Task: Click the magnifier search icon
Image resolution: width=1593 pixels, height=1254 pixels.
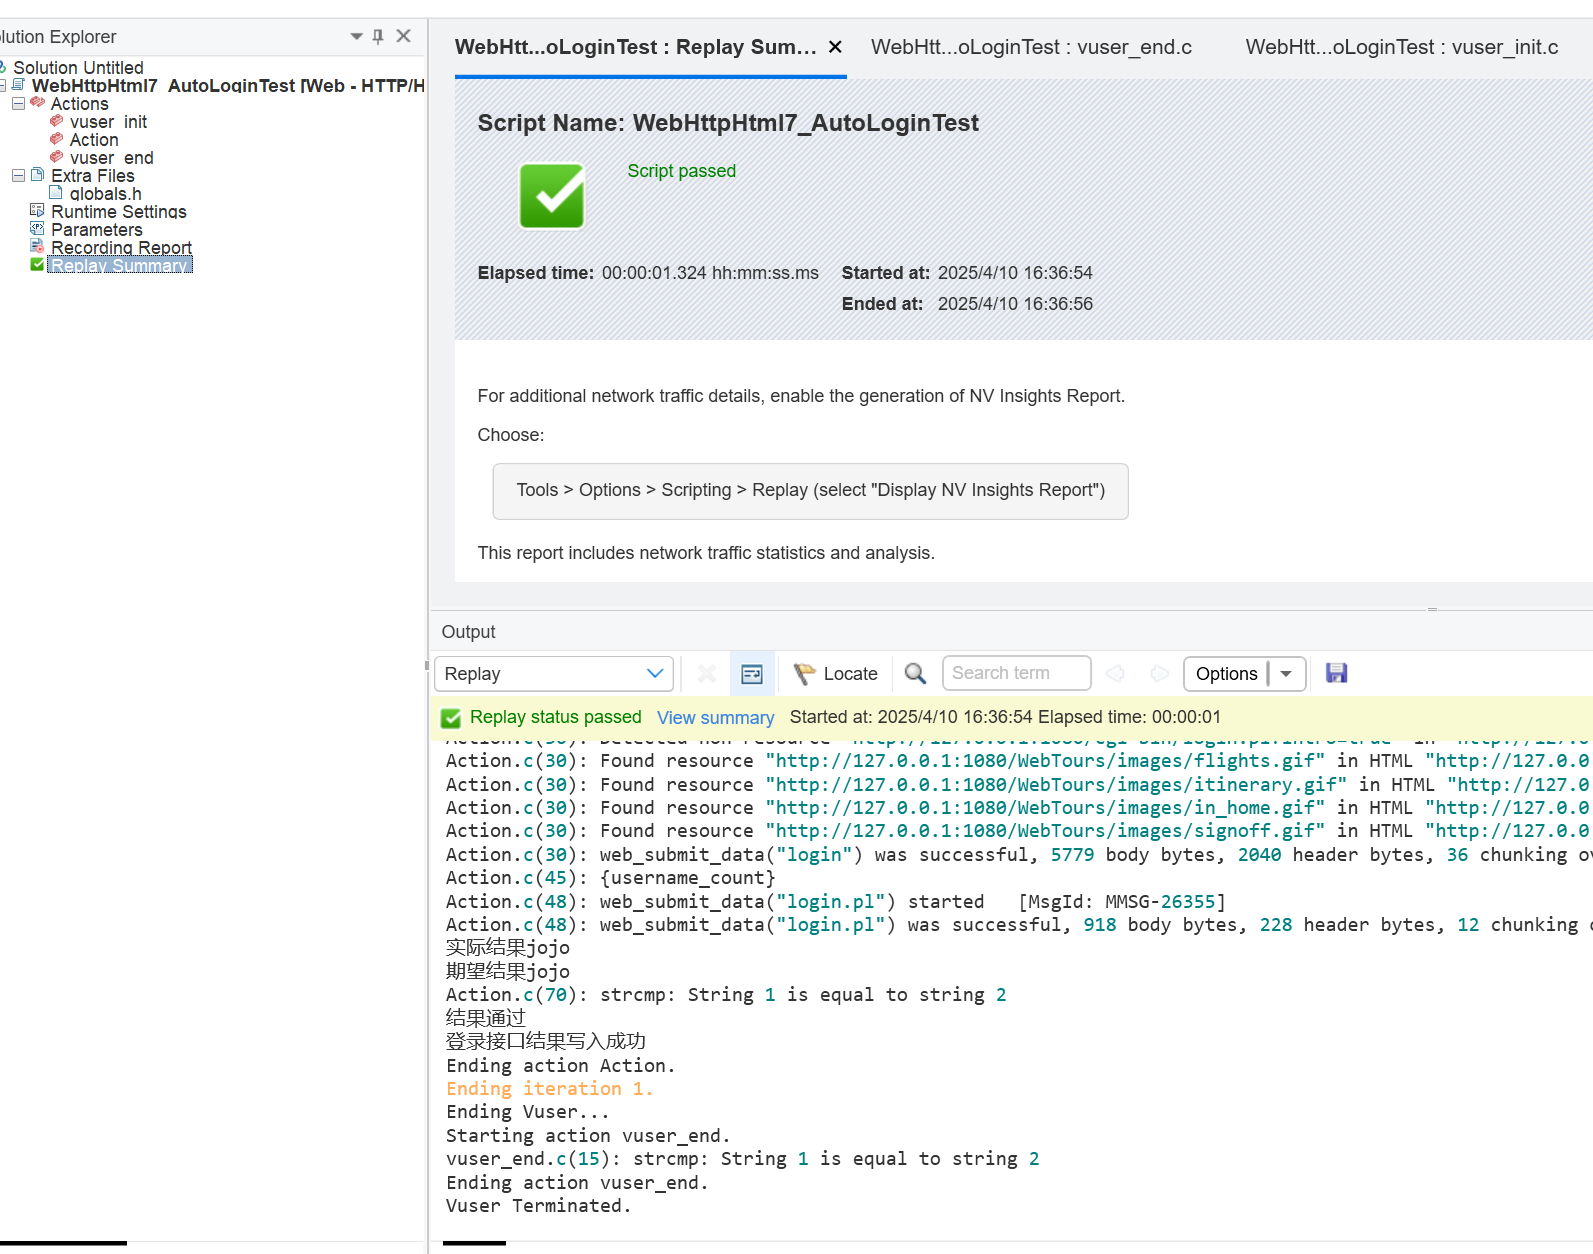Action: (915, 674)
